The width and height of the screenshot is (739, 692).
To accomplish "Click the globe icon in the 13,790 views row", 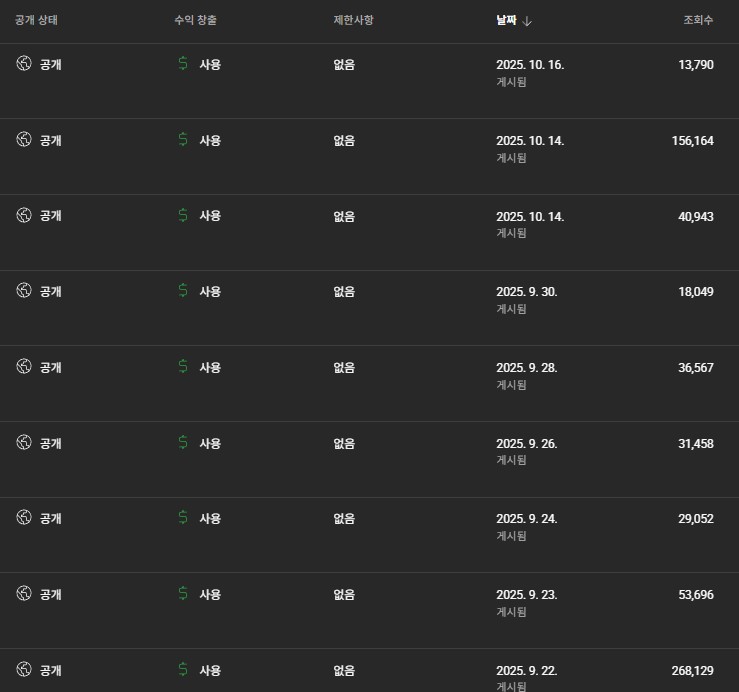I will coord(24,64).
